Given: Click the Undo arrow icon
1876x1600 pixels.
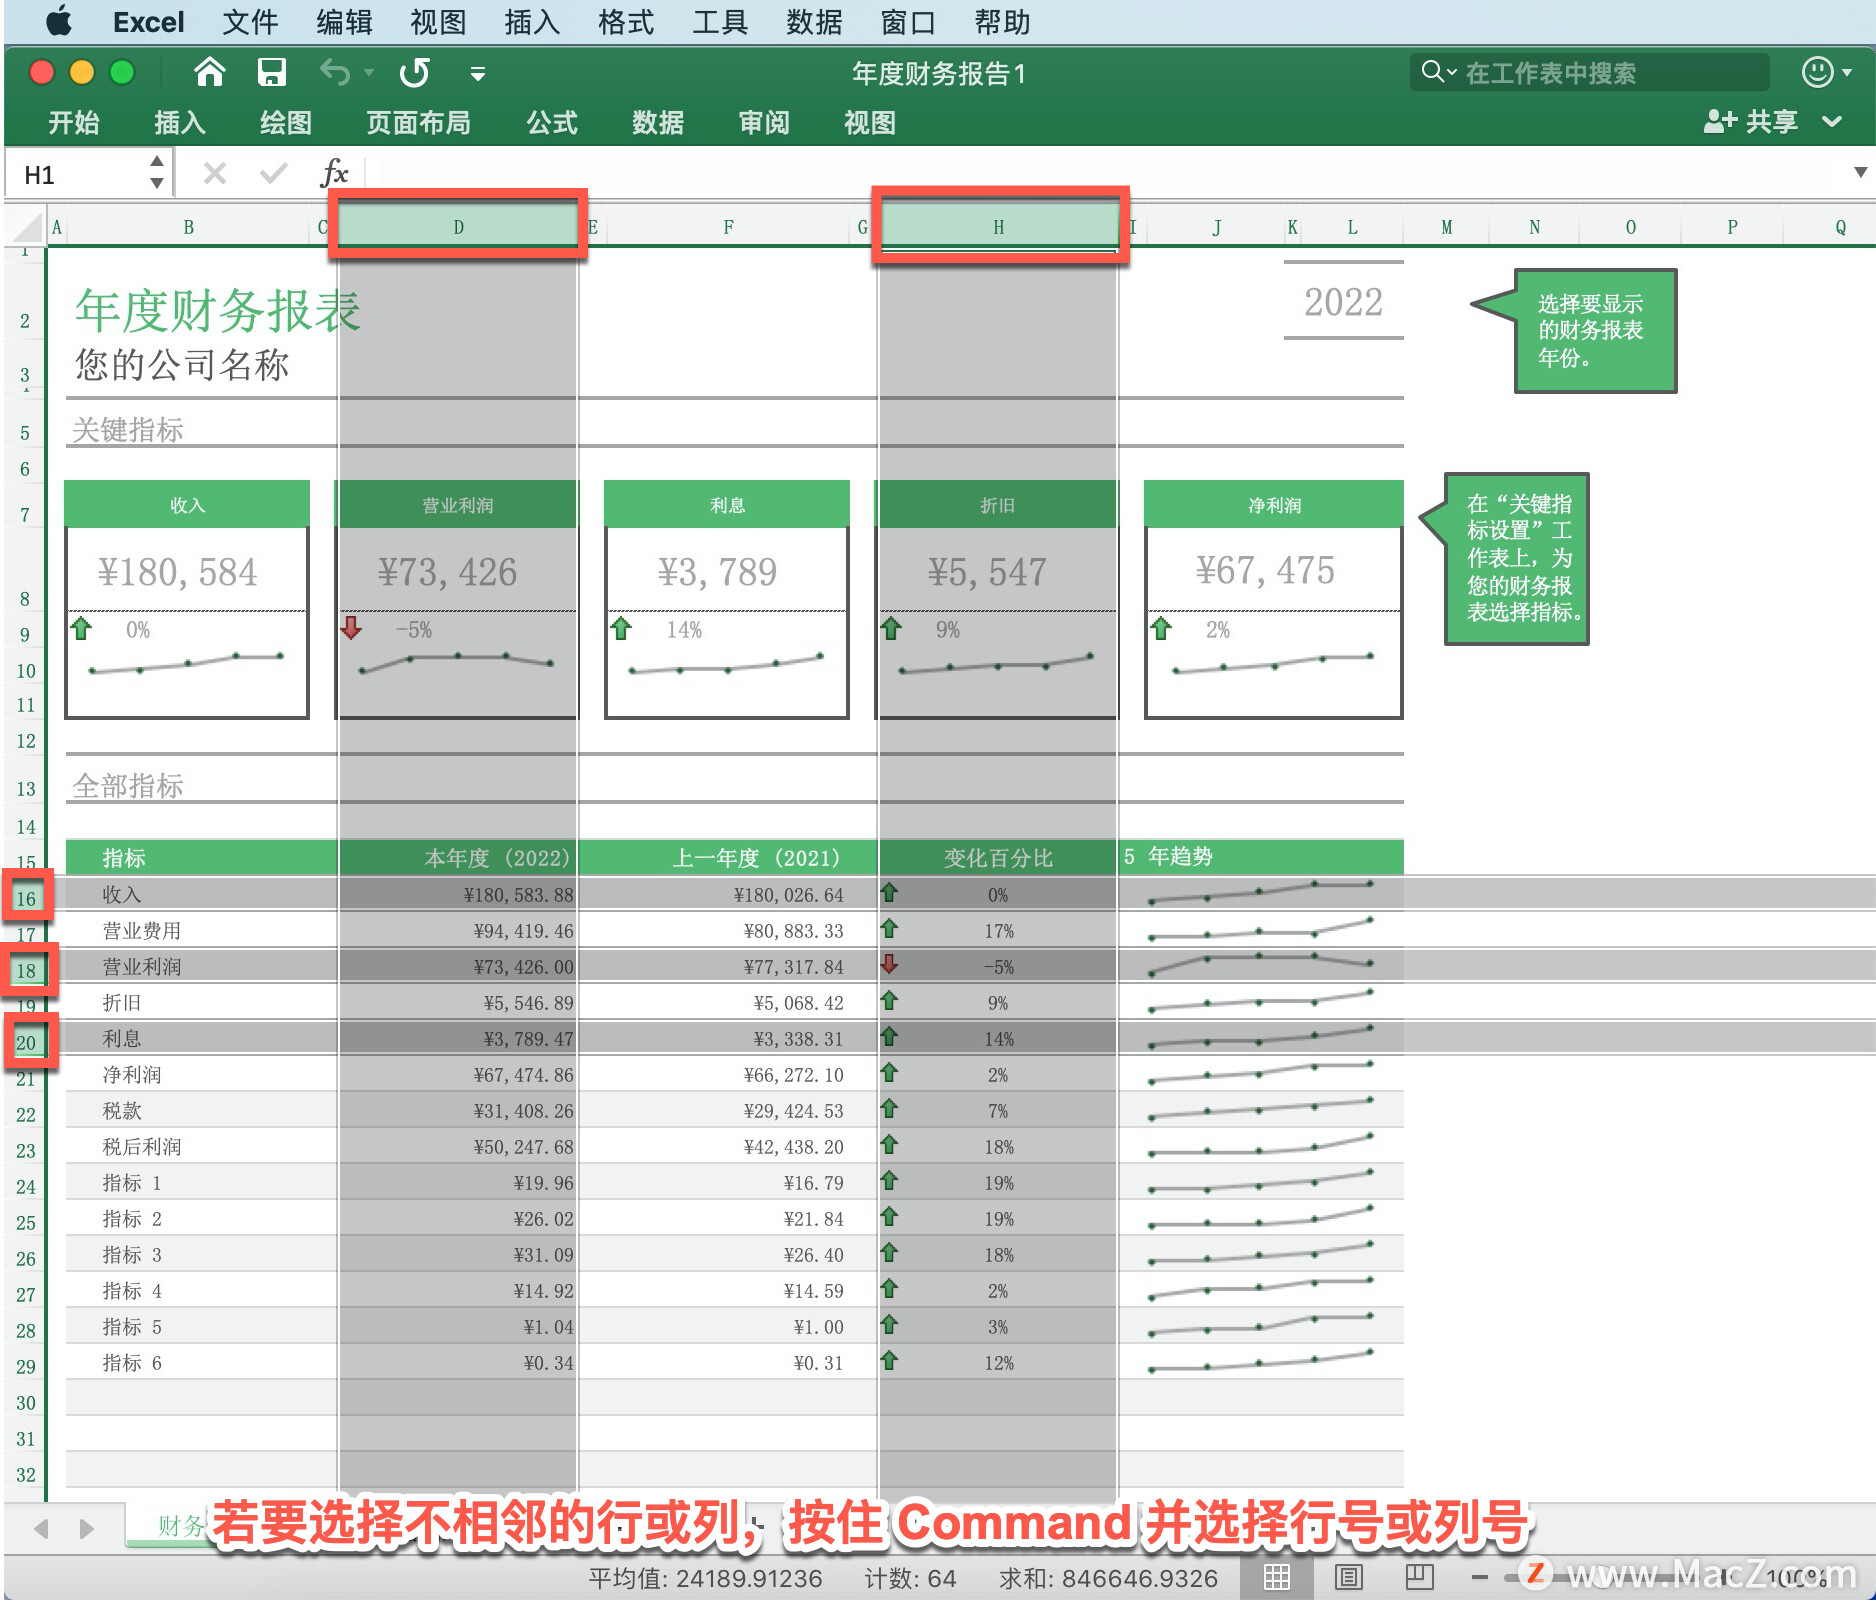Looking at the screenshot, I should (x=336, y=72).
